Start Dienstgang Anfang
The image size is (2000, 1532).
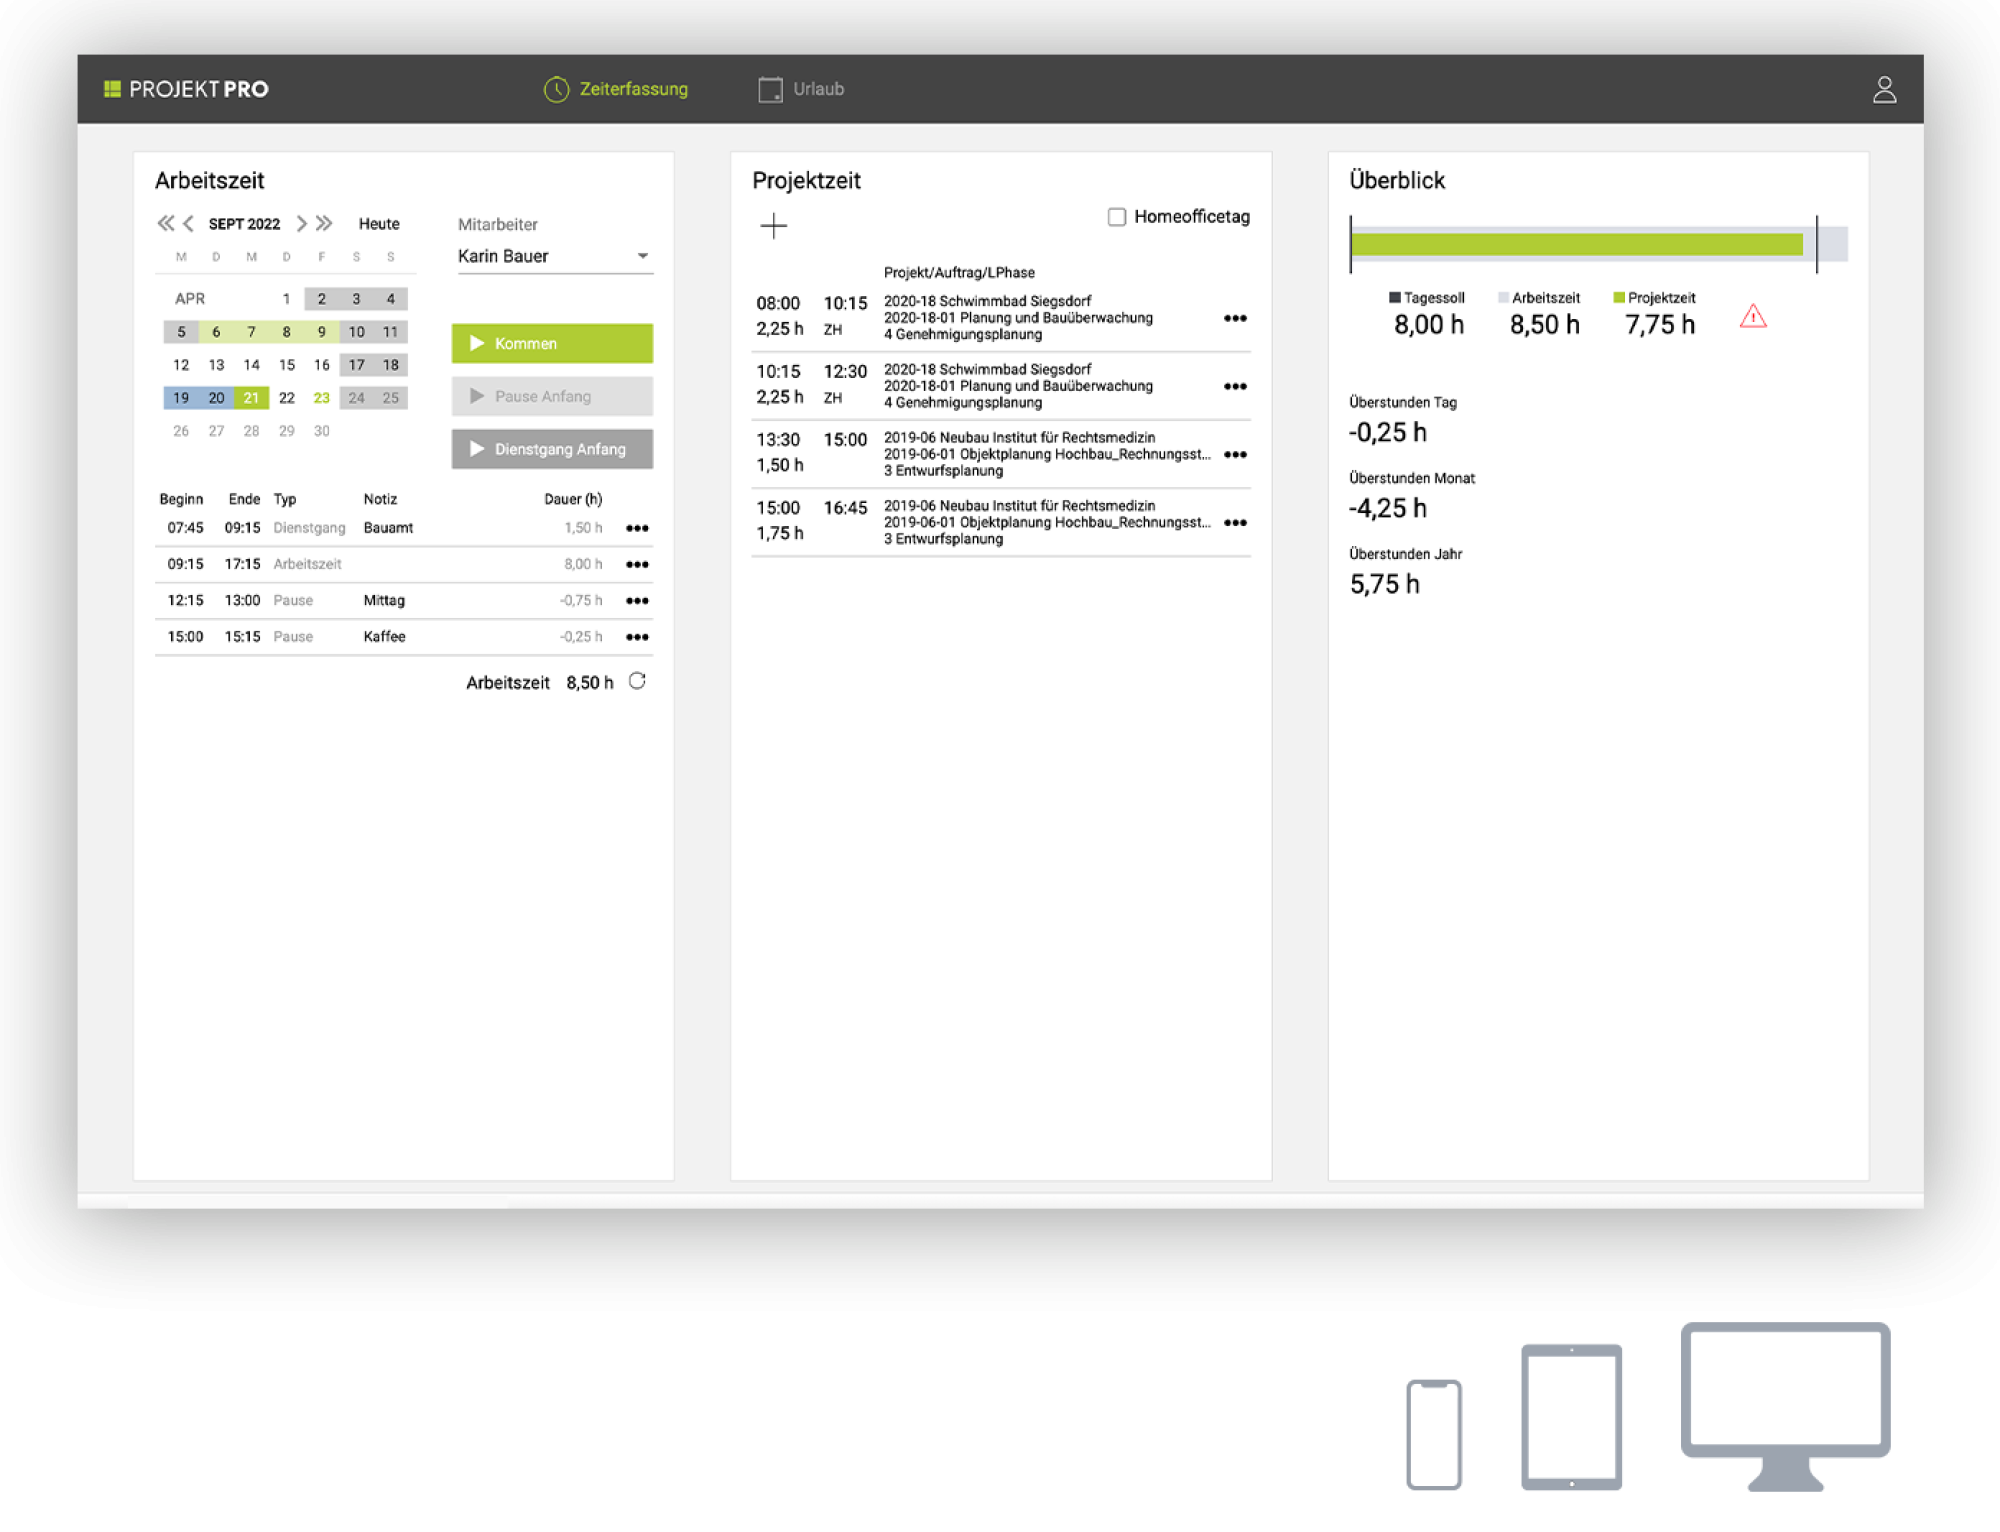pos(552,449)
